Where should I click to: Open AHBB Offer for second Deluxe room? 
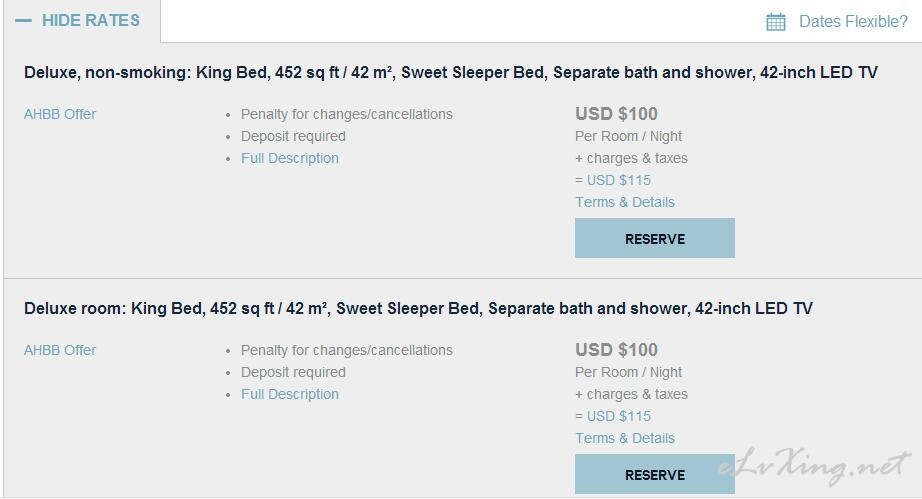point(59,350)
